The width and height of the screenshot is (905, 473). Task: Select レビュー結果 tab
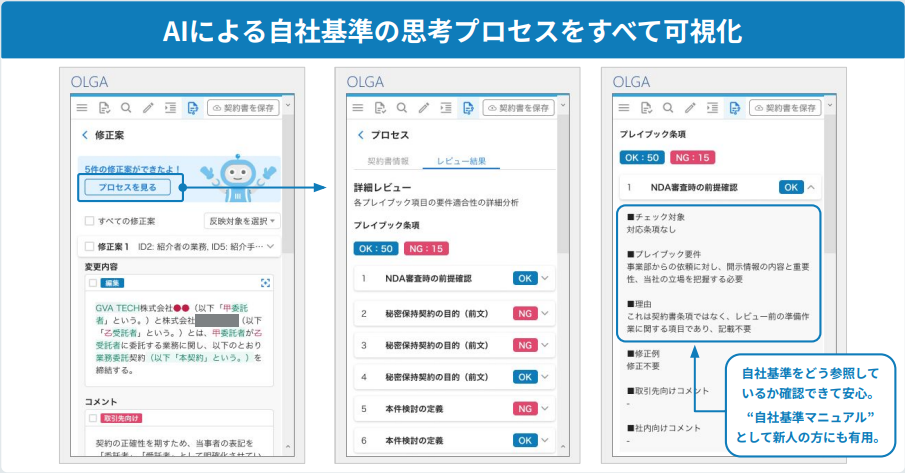point(461,161)
